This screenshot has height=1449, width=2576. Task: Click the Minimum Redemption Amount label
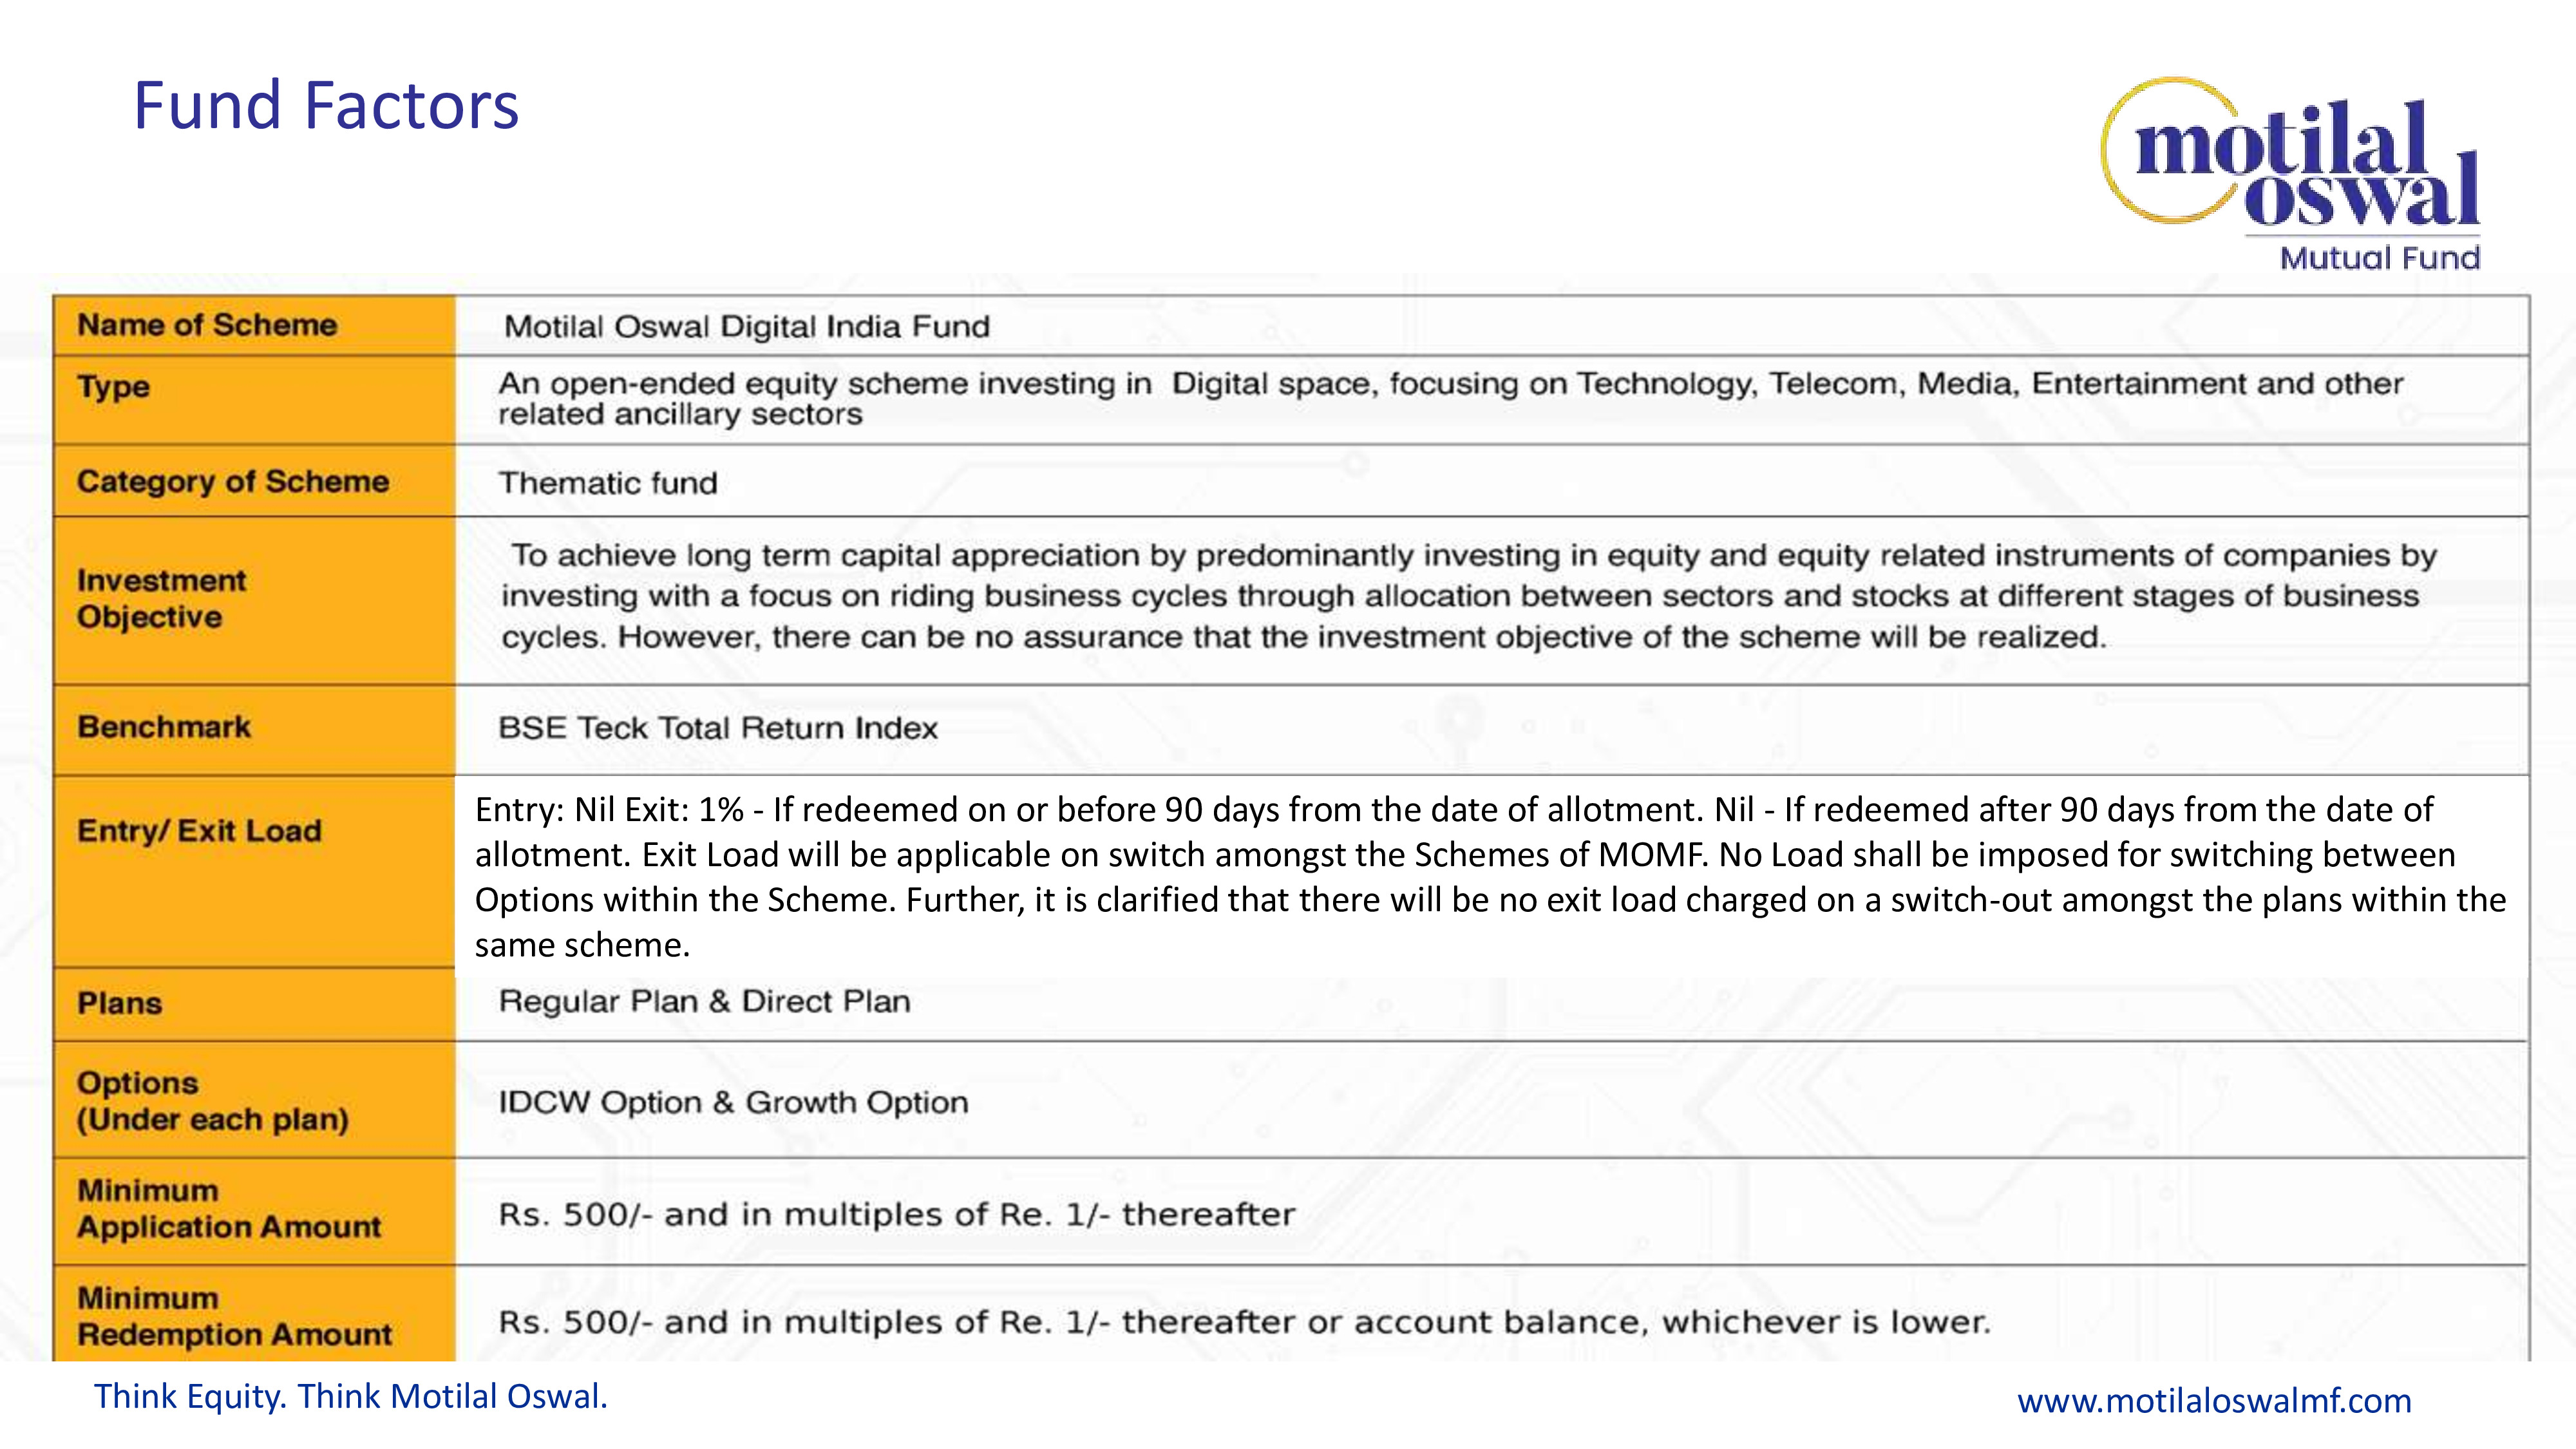pyautogui.click(x=234, y=1316)
